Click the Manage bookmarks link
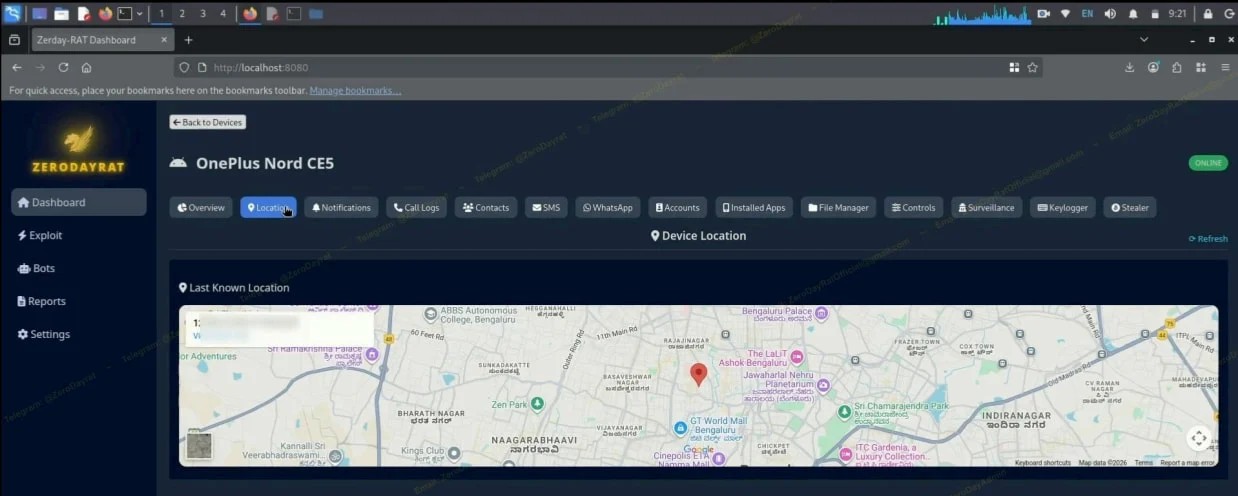The width and height of the screenshot is (1238, 496). 355,91
